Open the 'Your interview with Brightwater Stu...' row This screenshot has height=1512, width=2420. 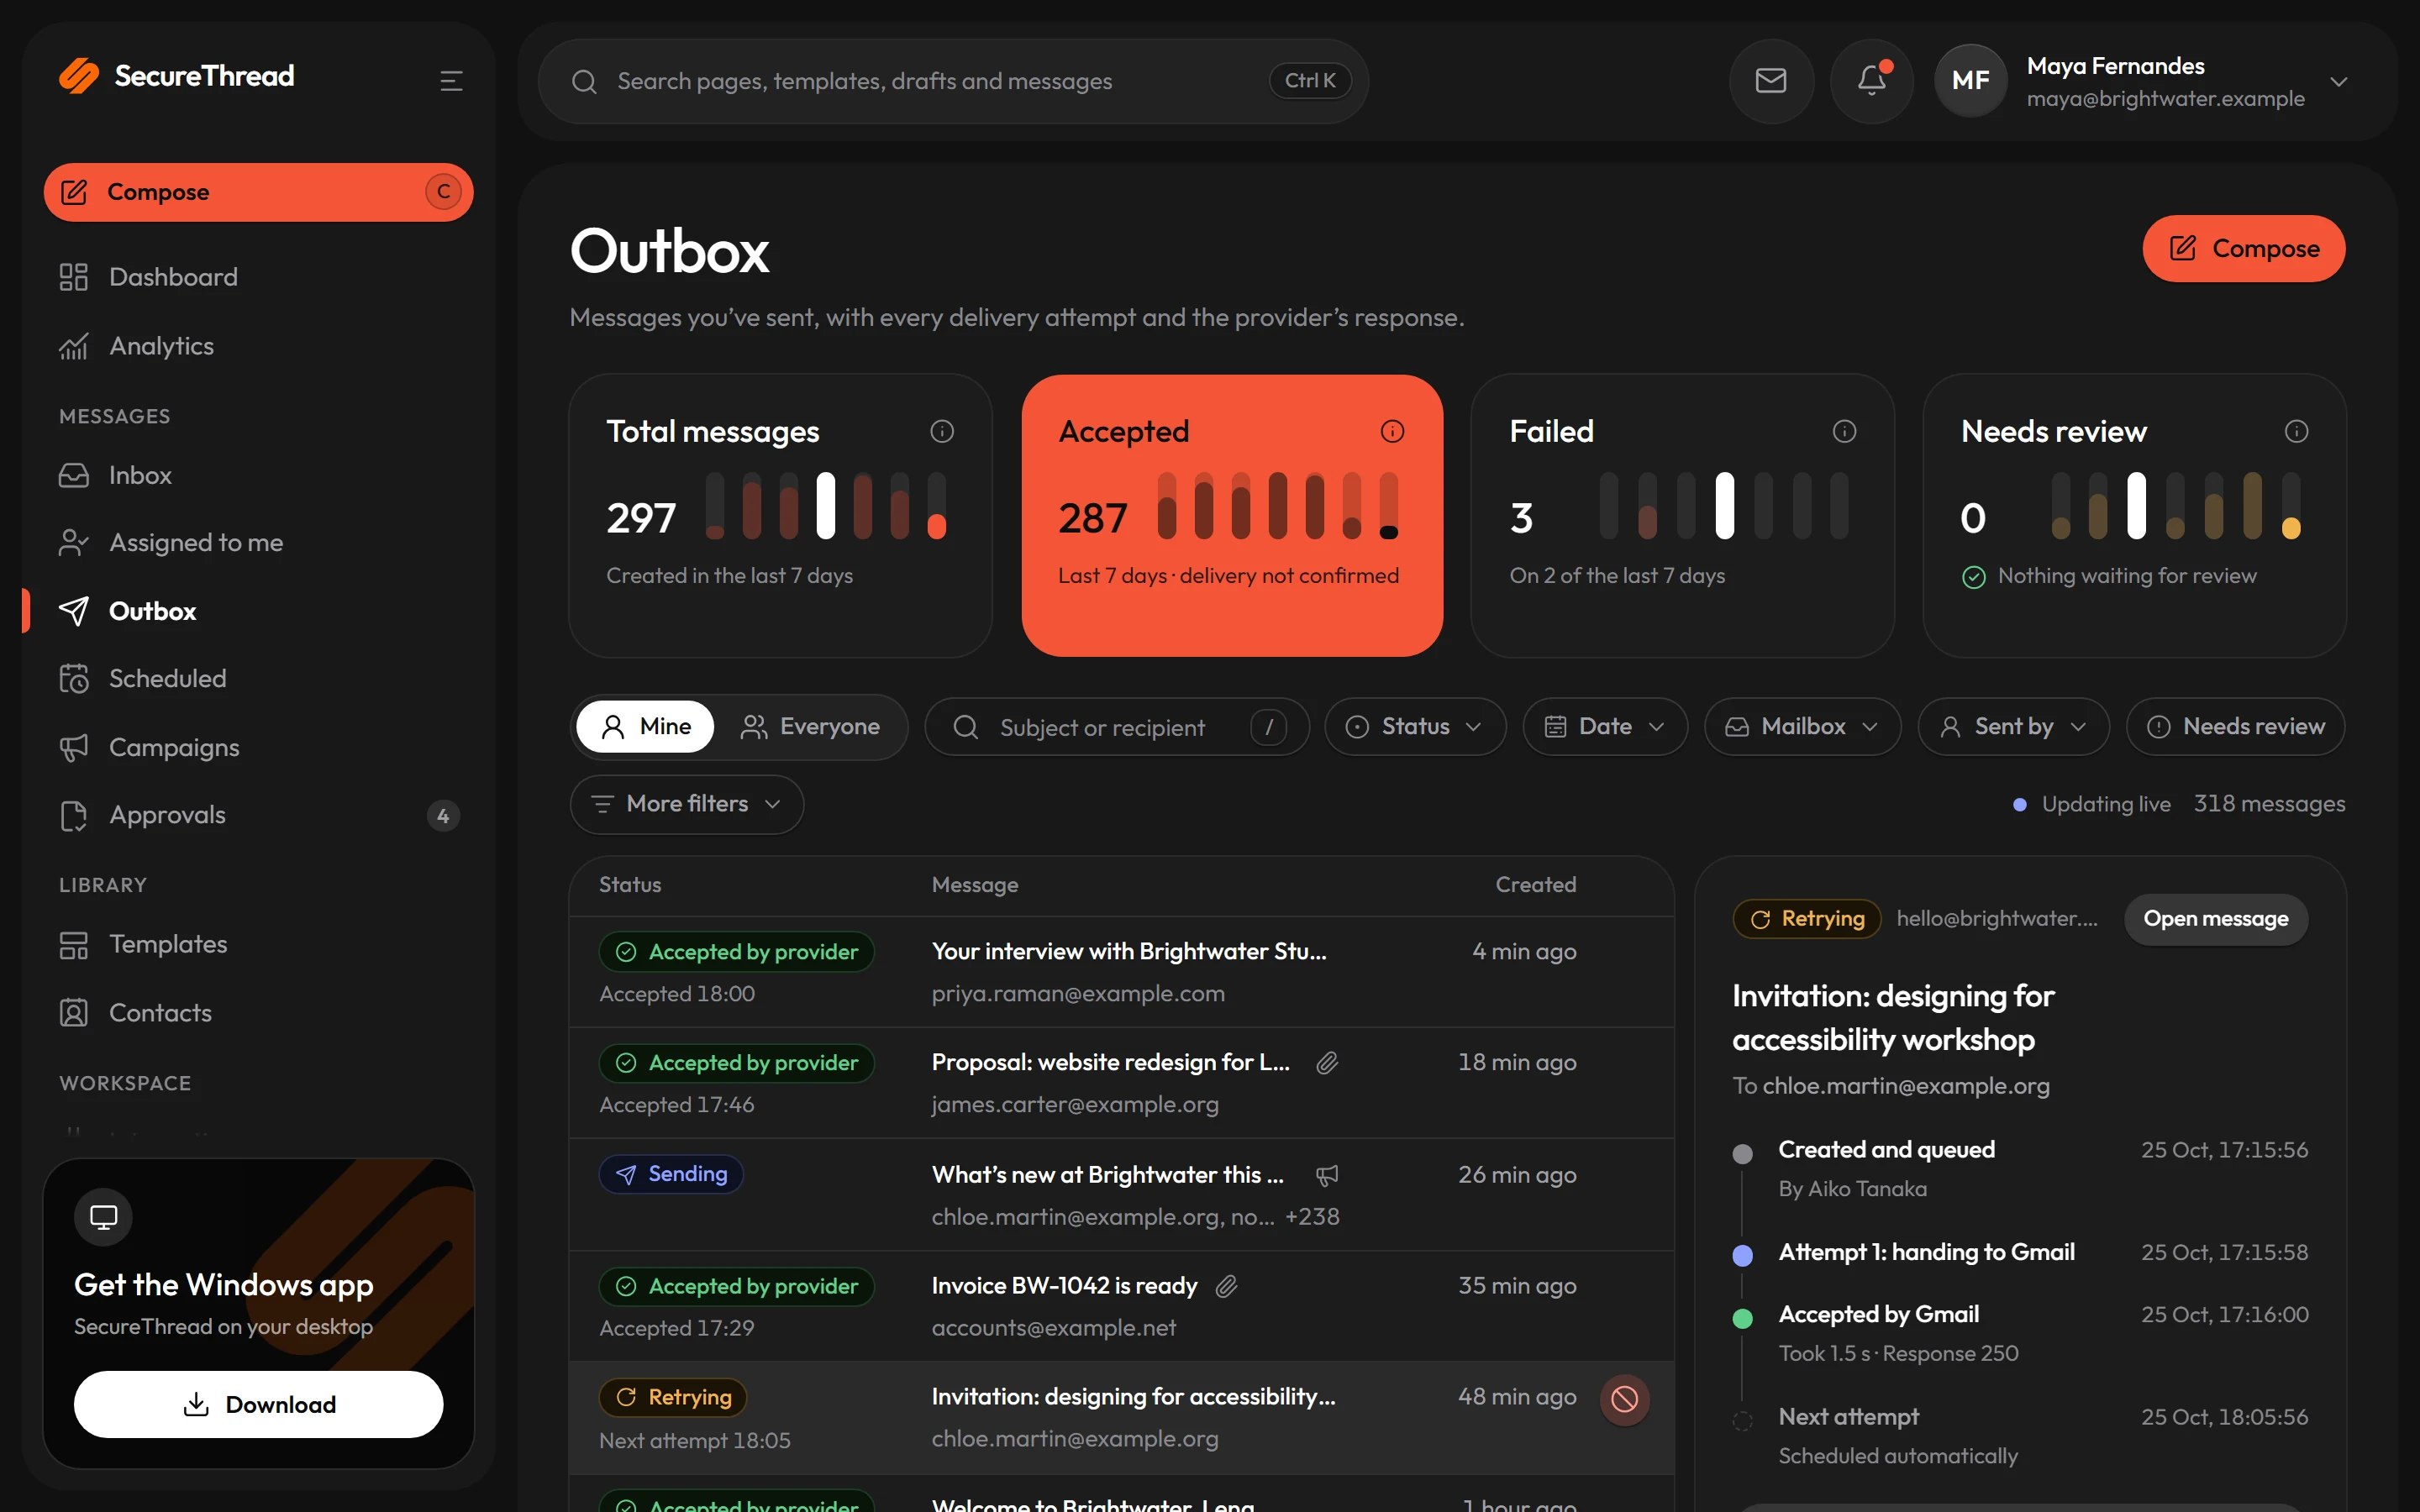1121,972
